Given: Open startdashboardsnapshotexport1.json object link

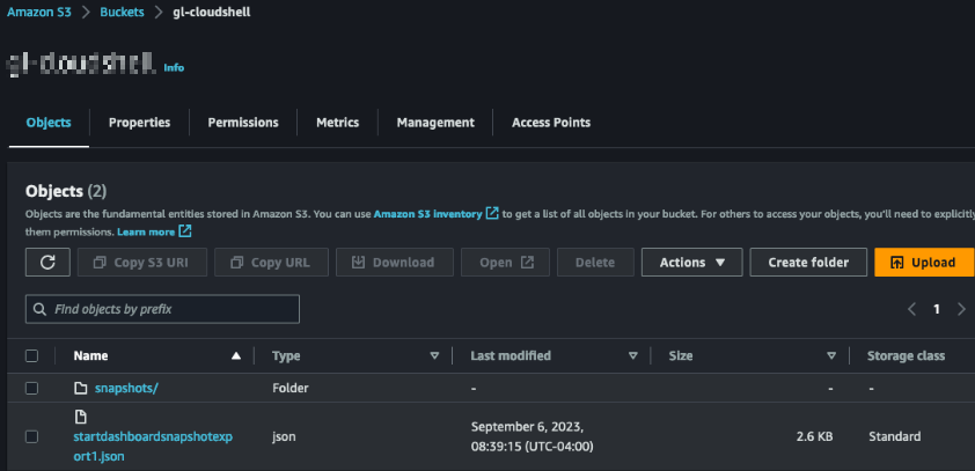Looking at the screenshot, I should point(153,446).
